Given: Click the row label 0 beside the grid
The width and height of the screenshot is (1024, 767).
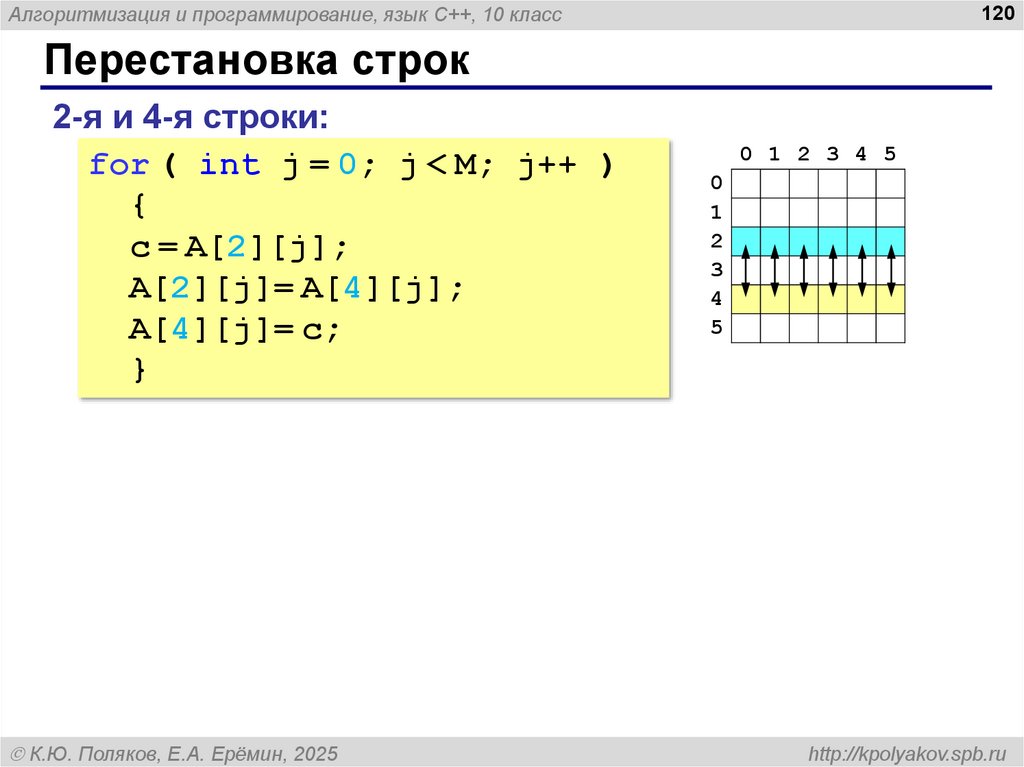Looking at the screenshot, I should pos(716,183).
